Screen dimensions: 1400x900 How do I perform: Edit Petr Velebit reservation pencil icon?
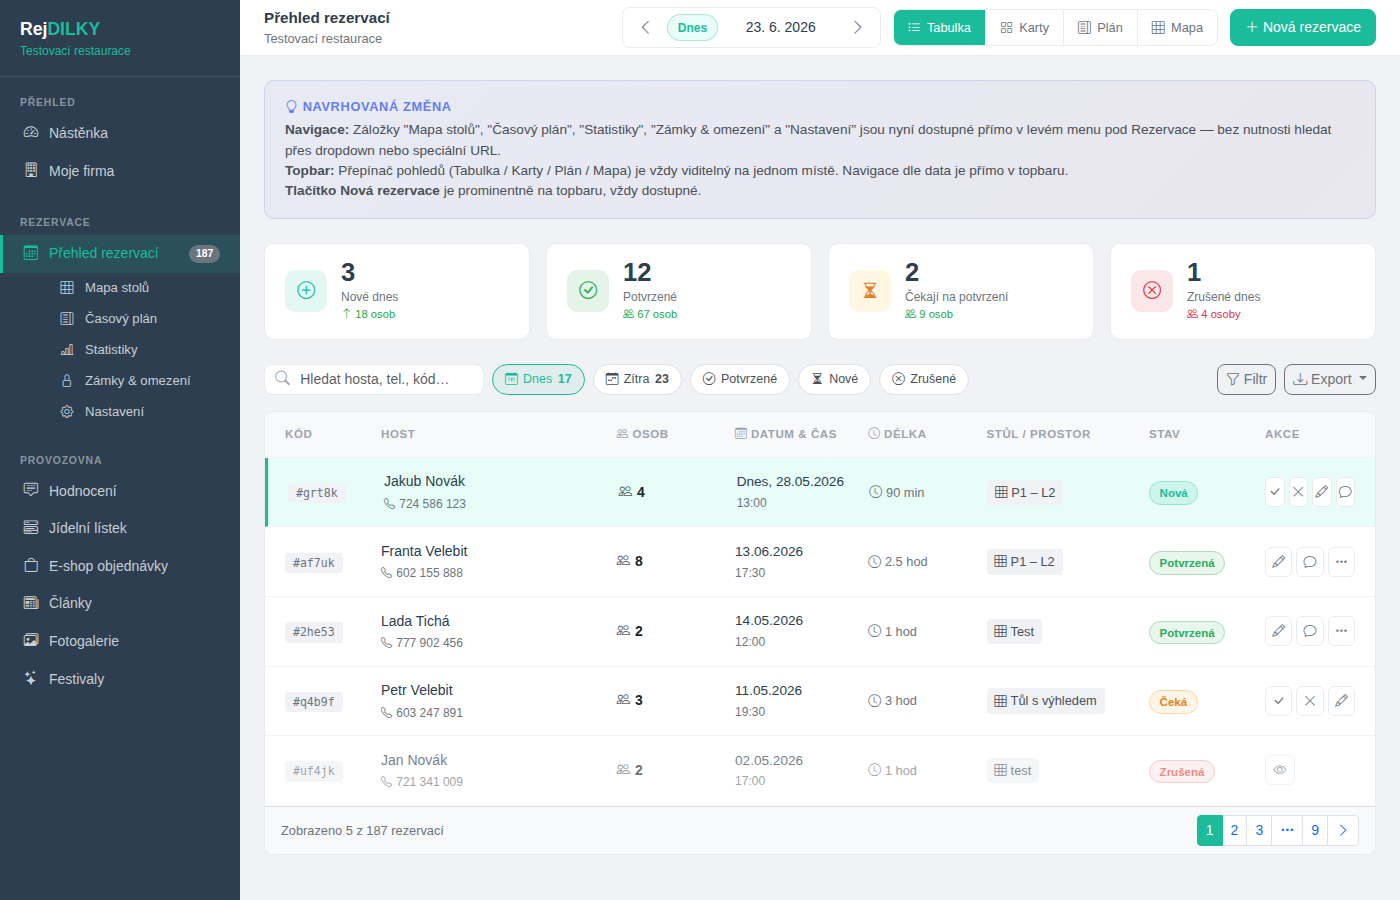pos(1342,701)
